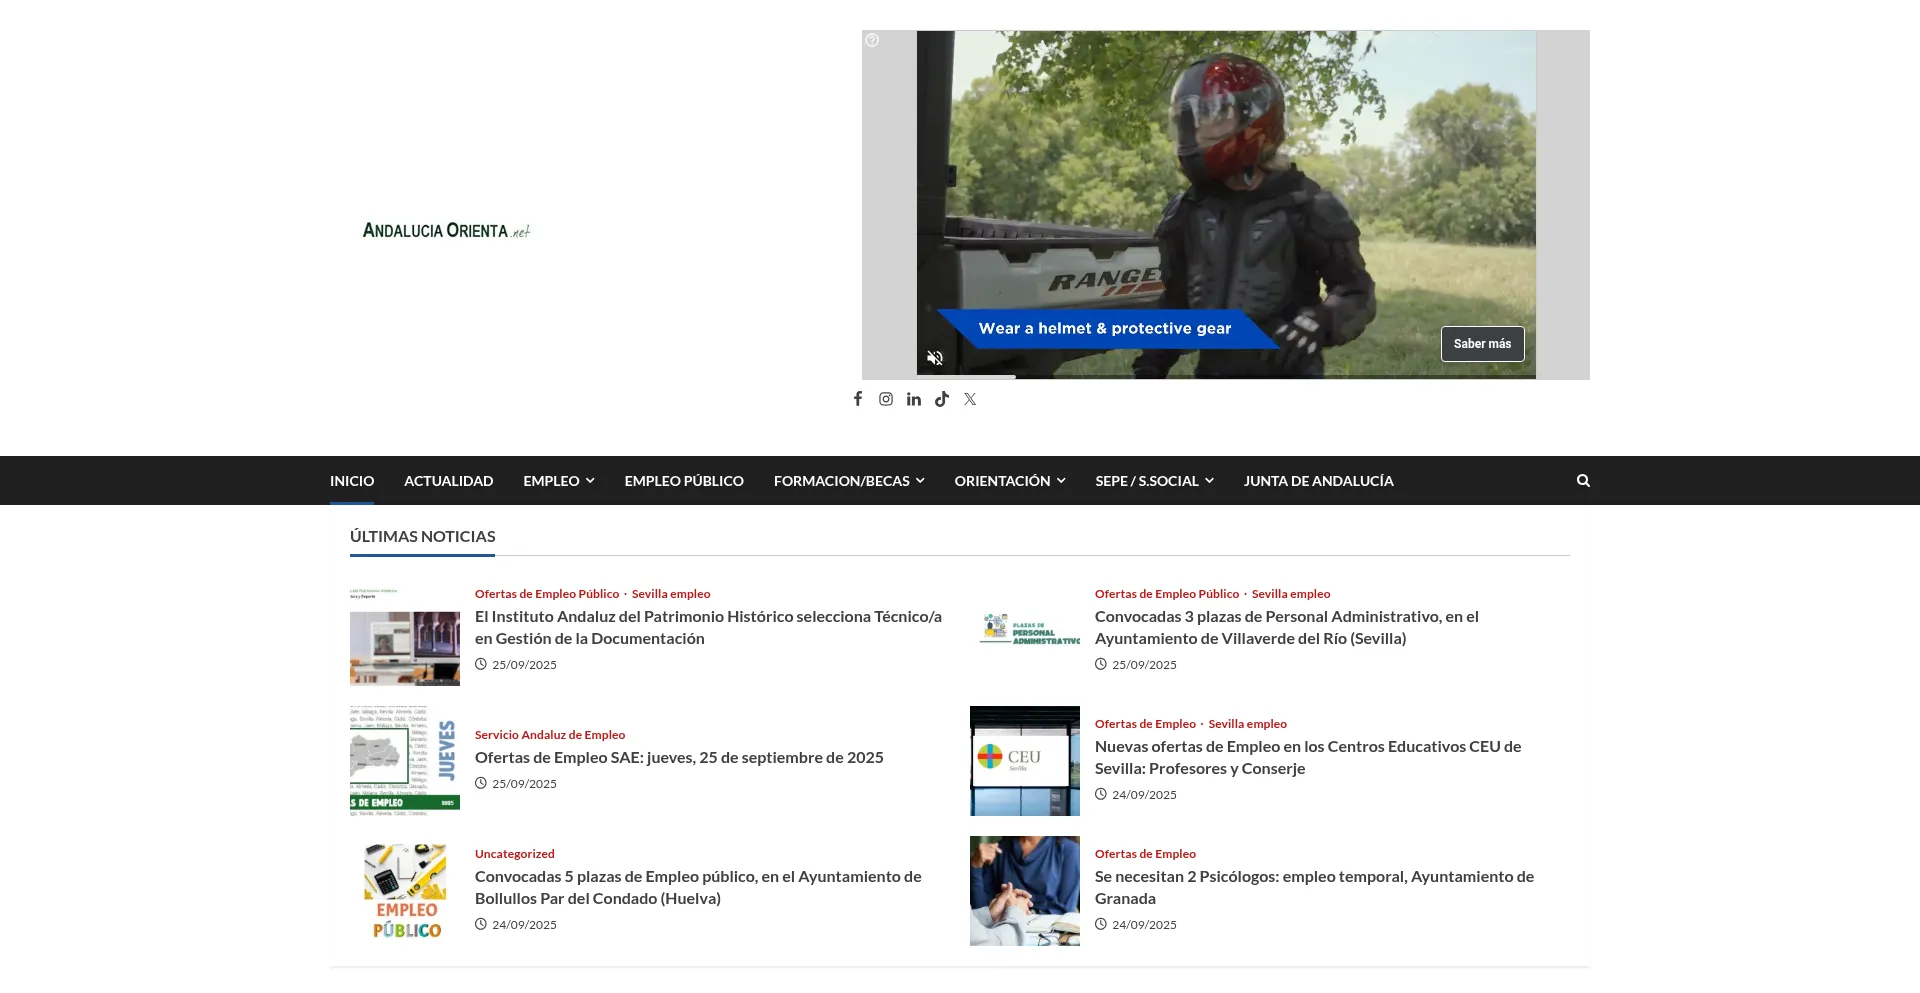Open the TikTok social icon

coord(942,399)
